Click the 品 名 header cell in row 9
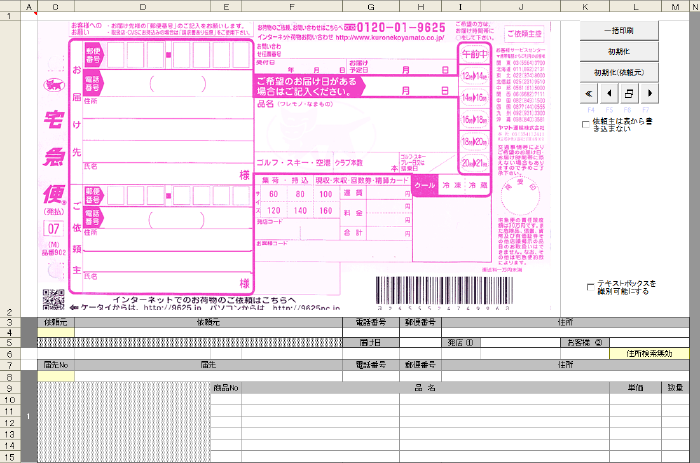The height and width of the screenshot is (463, 700). coord(425,388)
